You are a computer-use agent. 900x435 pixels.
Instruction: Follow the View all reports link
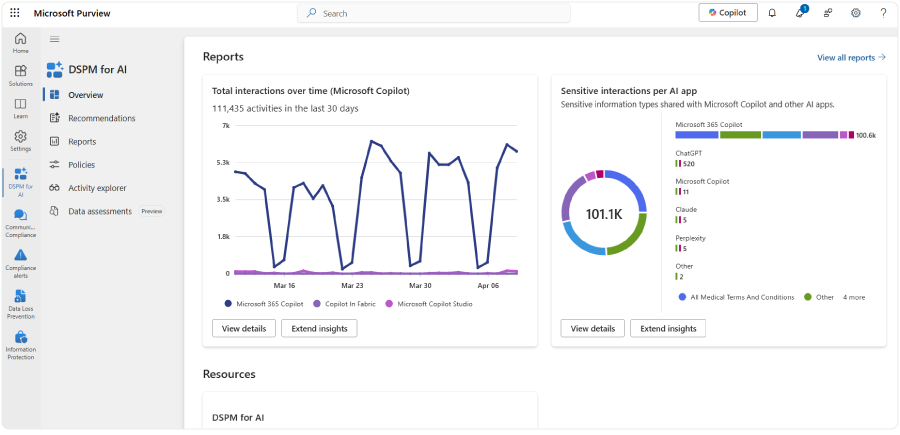coord(851,57)
